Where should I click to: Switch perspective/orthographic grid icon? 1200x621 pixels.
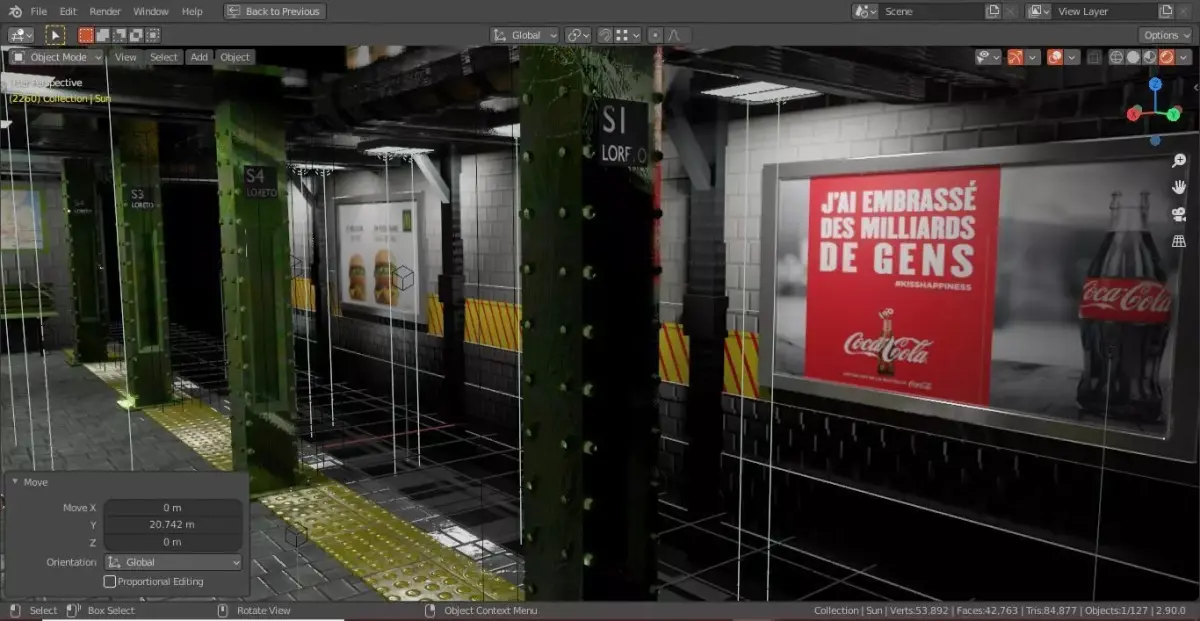1179,241
